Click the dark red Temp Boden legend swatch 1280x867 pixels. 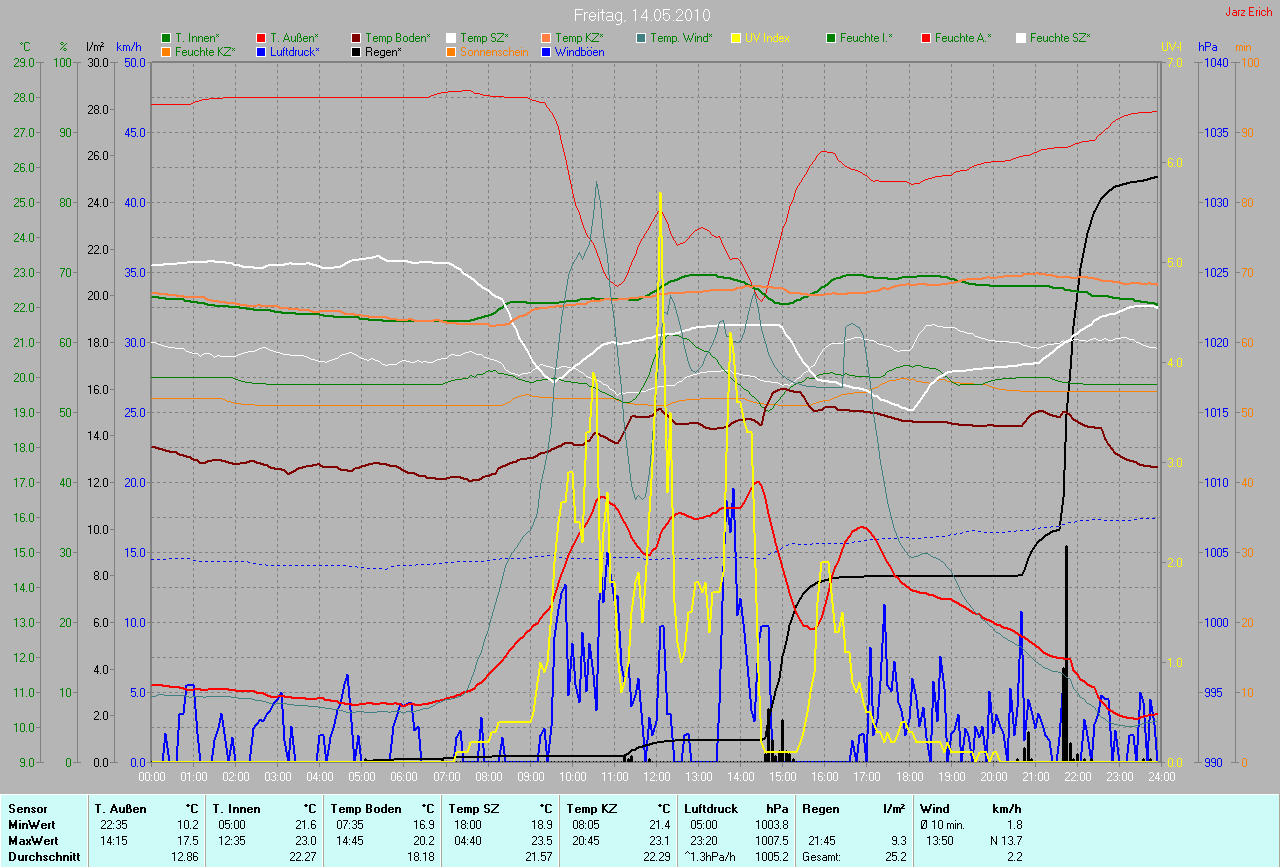pos(356,38)
